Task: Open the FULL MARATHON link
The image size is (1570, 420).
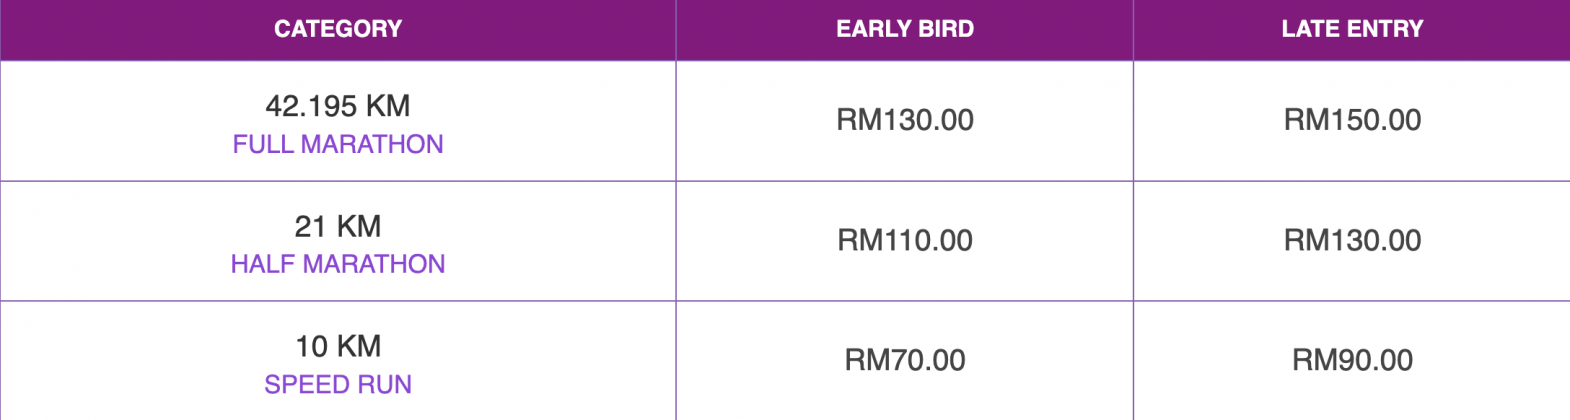Action: (x=338, y=144)
